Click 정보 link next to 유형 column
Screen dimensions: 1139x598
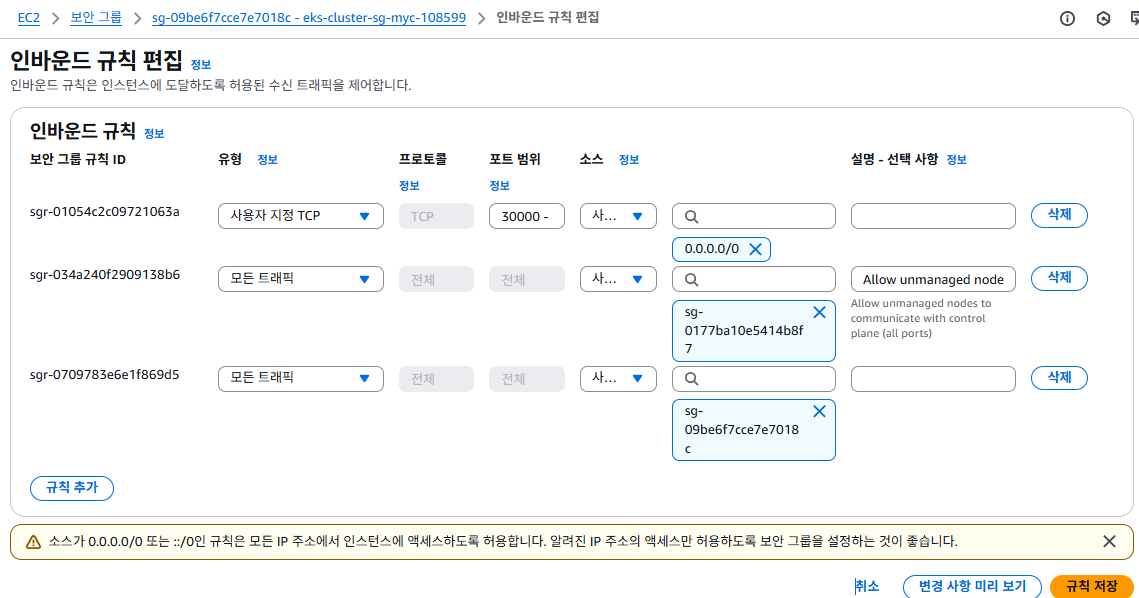click(x=267, y=160)
